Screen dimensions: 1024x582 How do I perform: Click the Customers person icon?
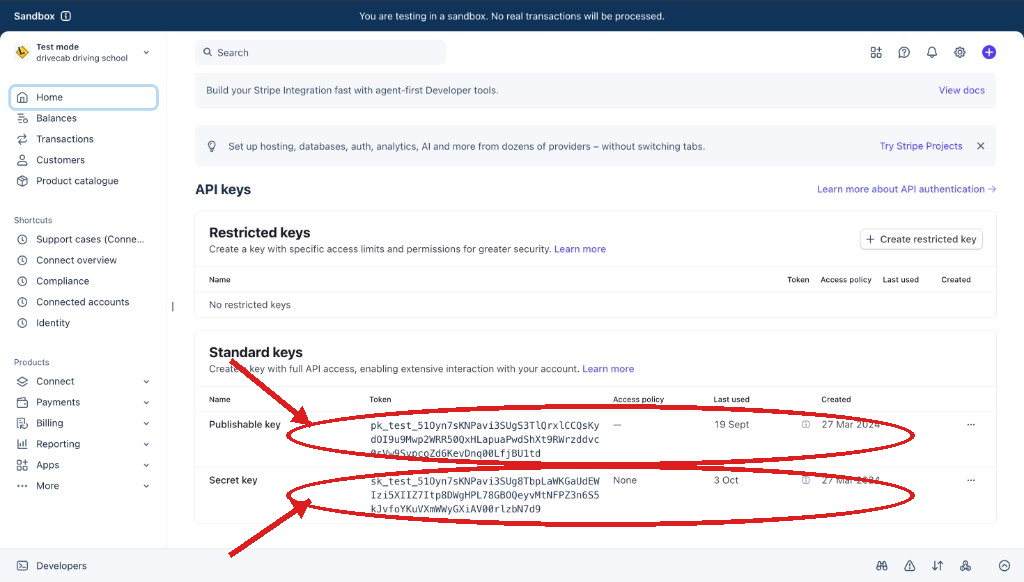point(22,160)
